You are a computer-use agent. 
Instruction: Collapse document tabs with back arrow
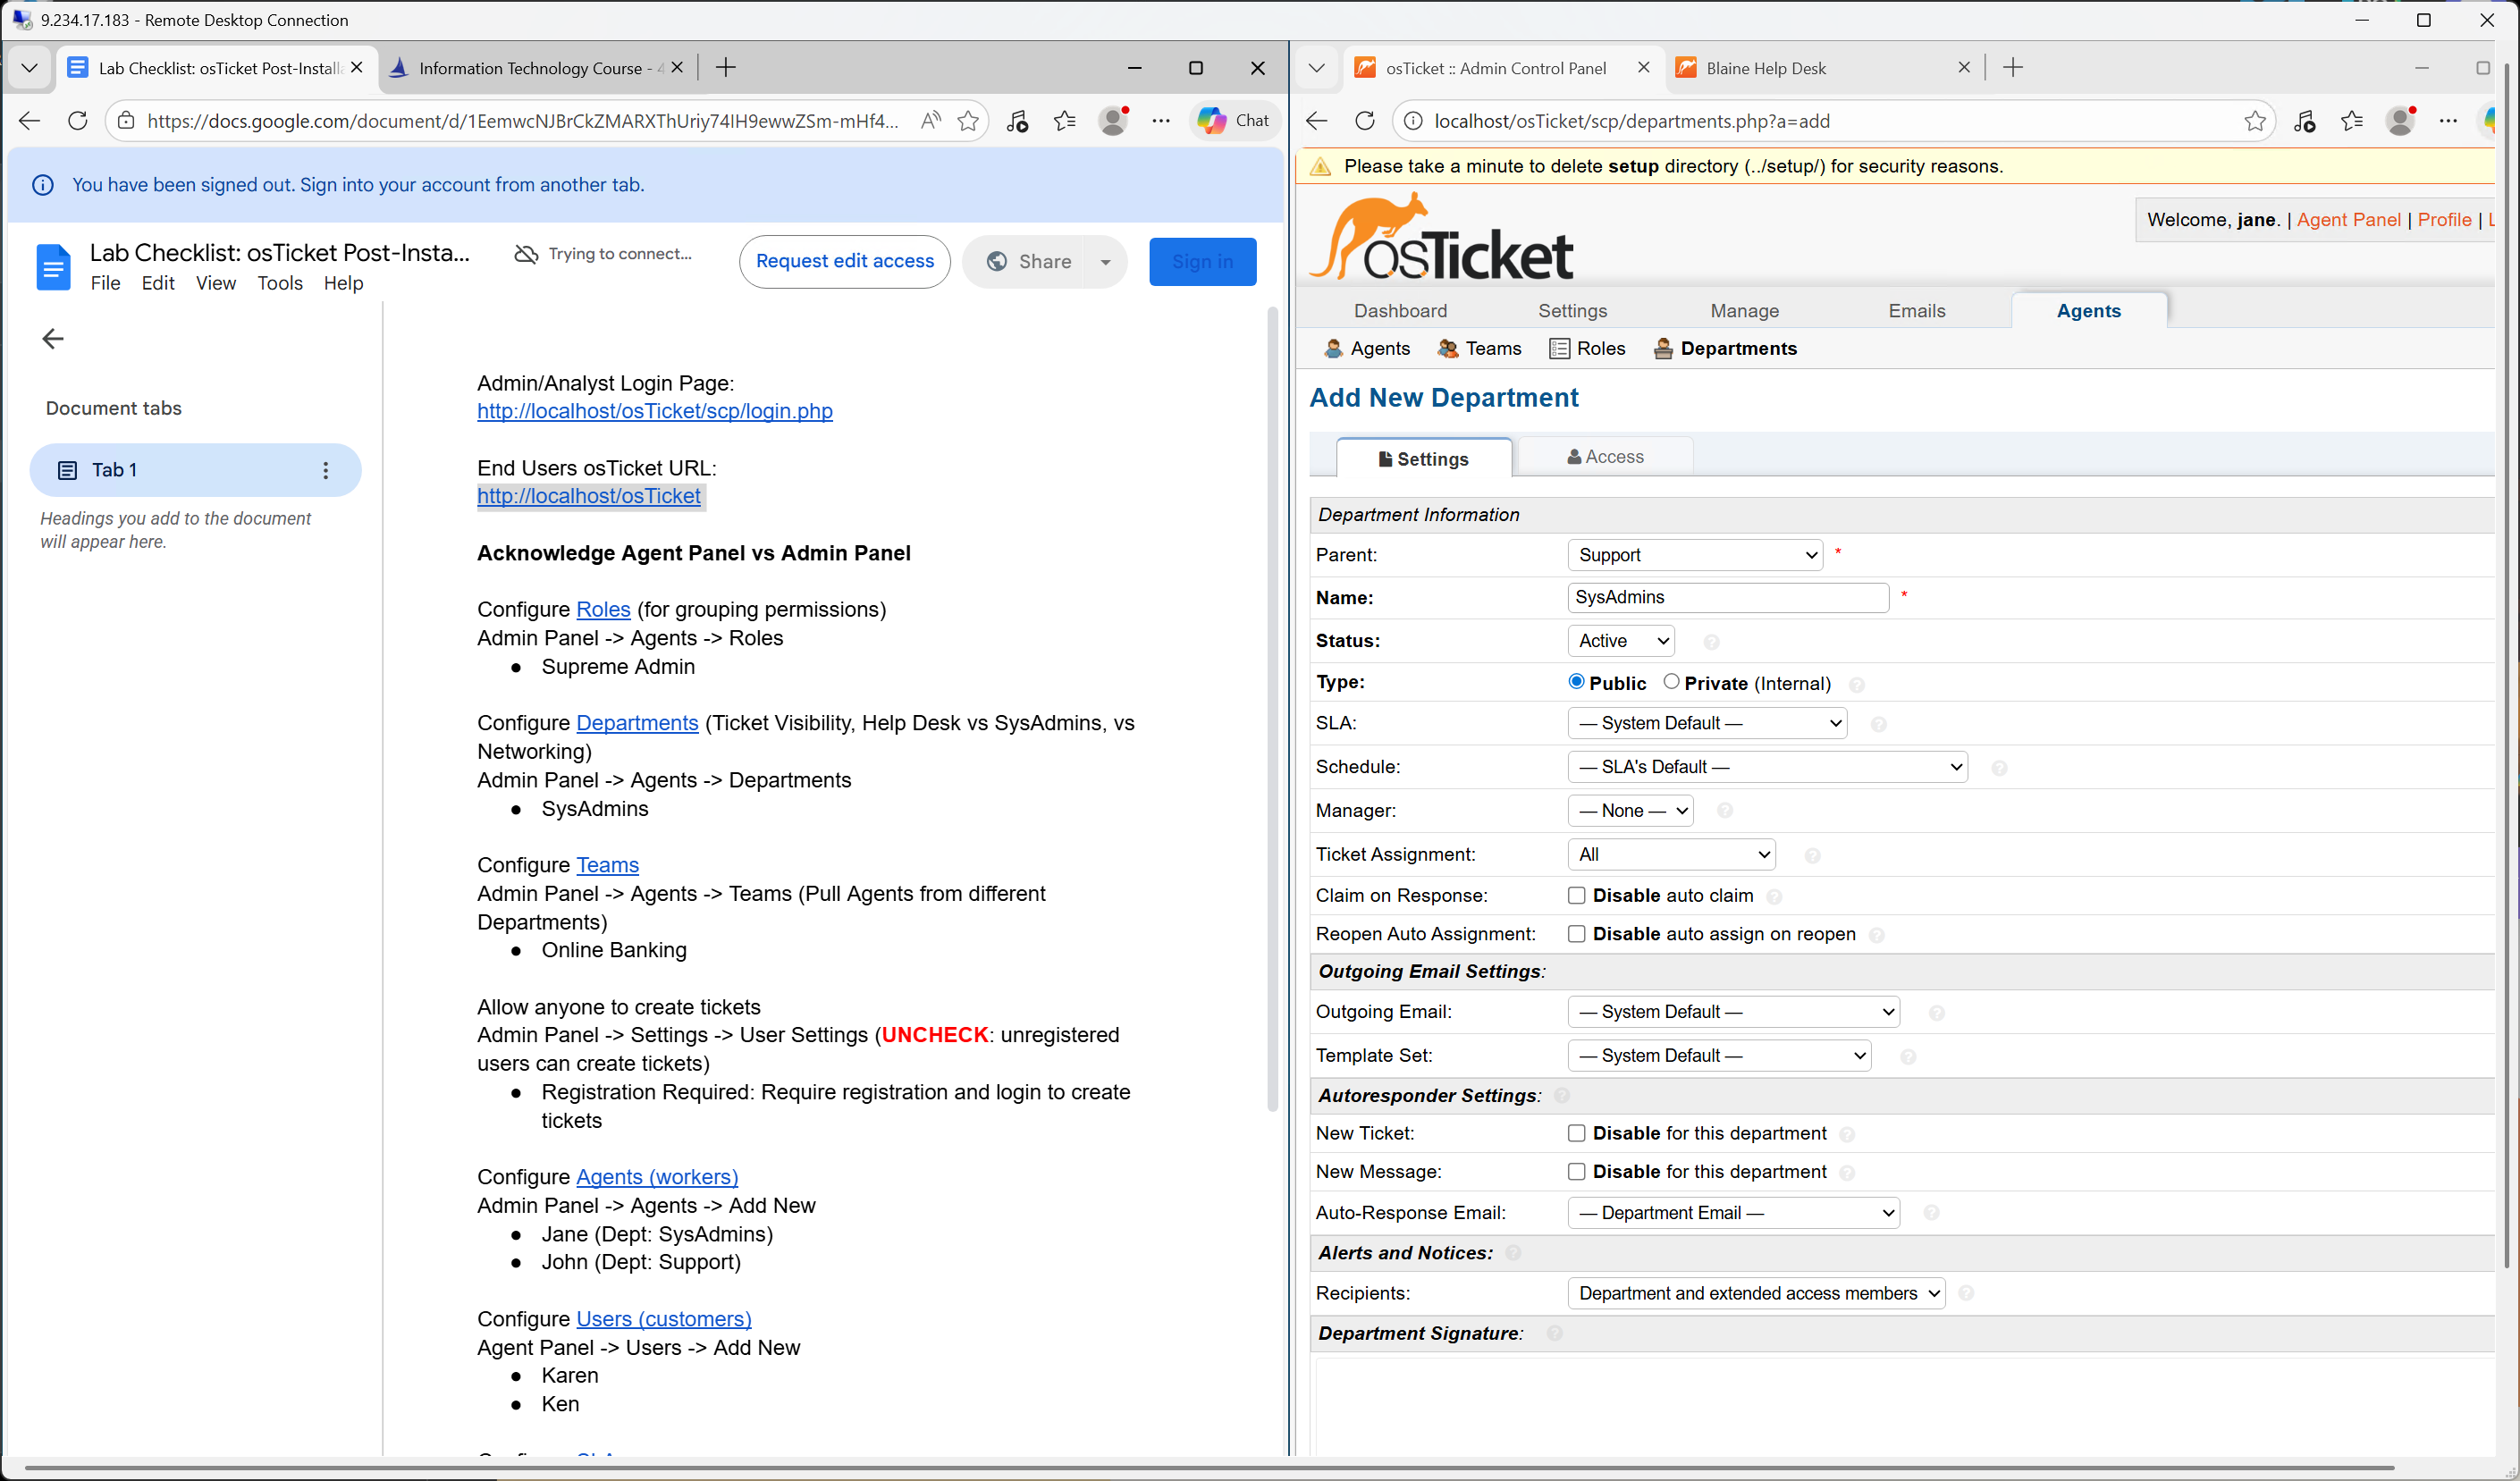(53, 339)
